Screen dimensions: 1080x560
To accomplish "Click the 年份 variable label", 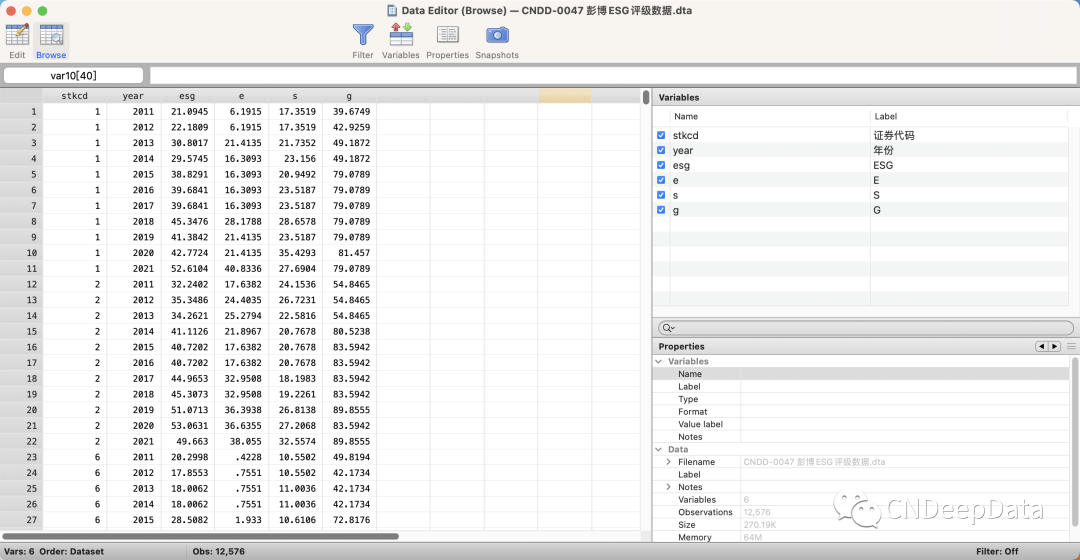I will tap(883, 150).
